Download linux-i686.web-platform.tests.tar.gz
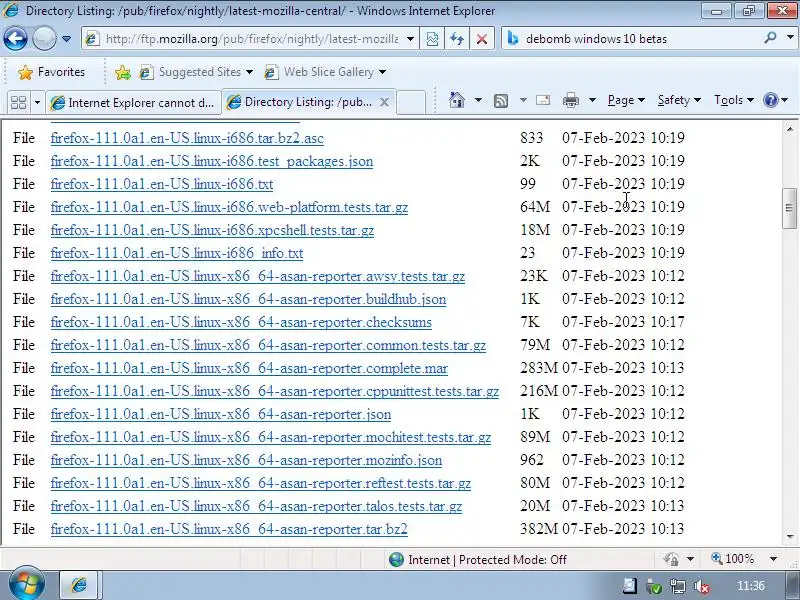Screen dimensions: 800x600 229,207
